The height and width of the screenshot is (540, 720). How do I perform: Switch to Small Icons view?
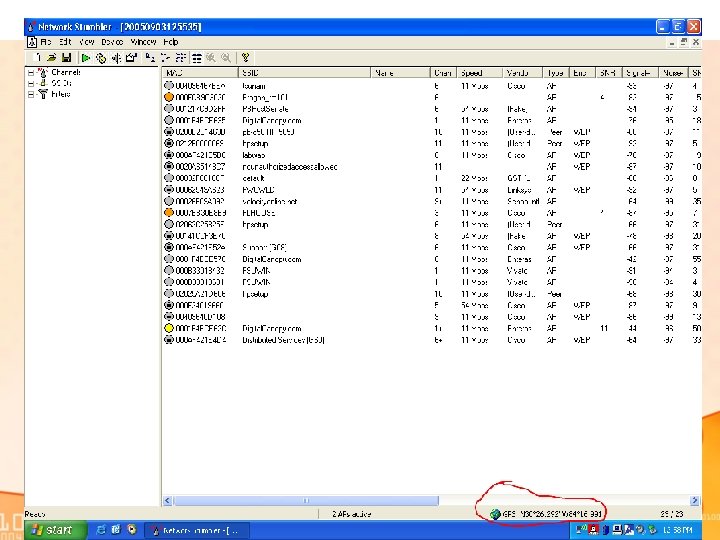[166, 58]
